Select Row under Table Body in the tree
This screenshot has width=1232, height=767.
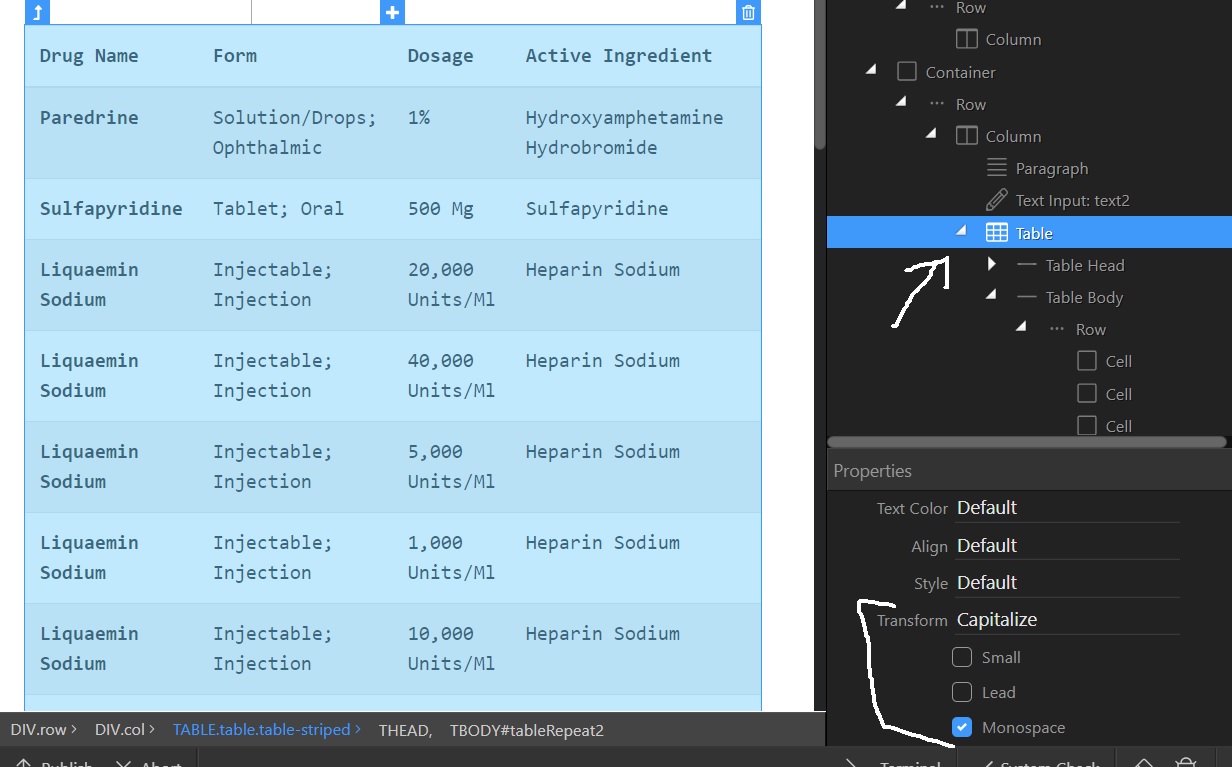click(x=1091, y=329)
